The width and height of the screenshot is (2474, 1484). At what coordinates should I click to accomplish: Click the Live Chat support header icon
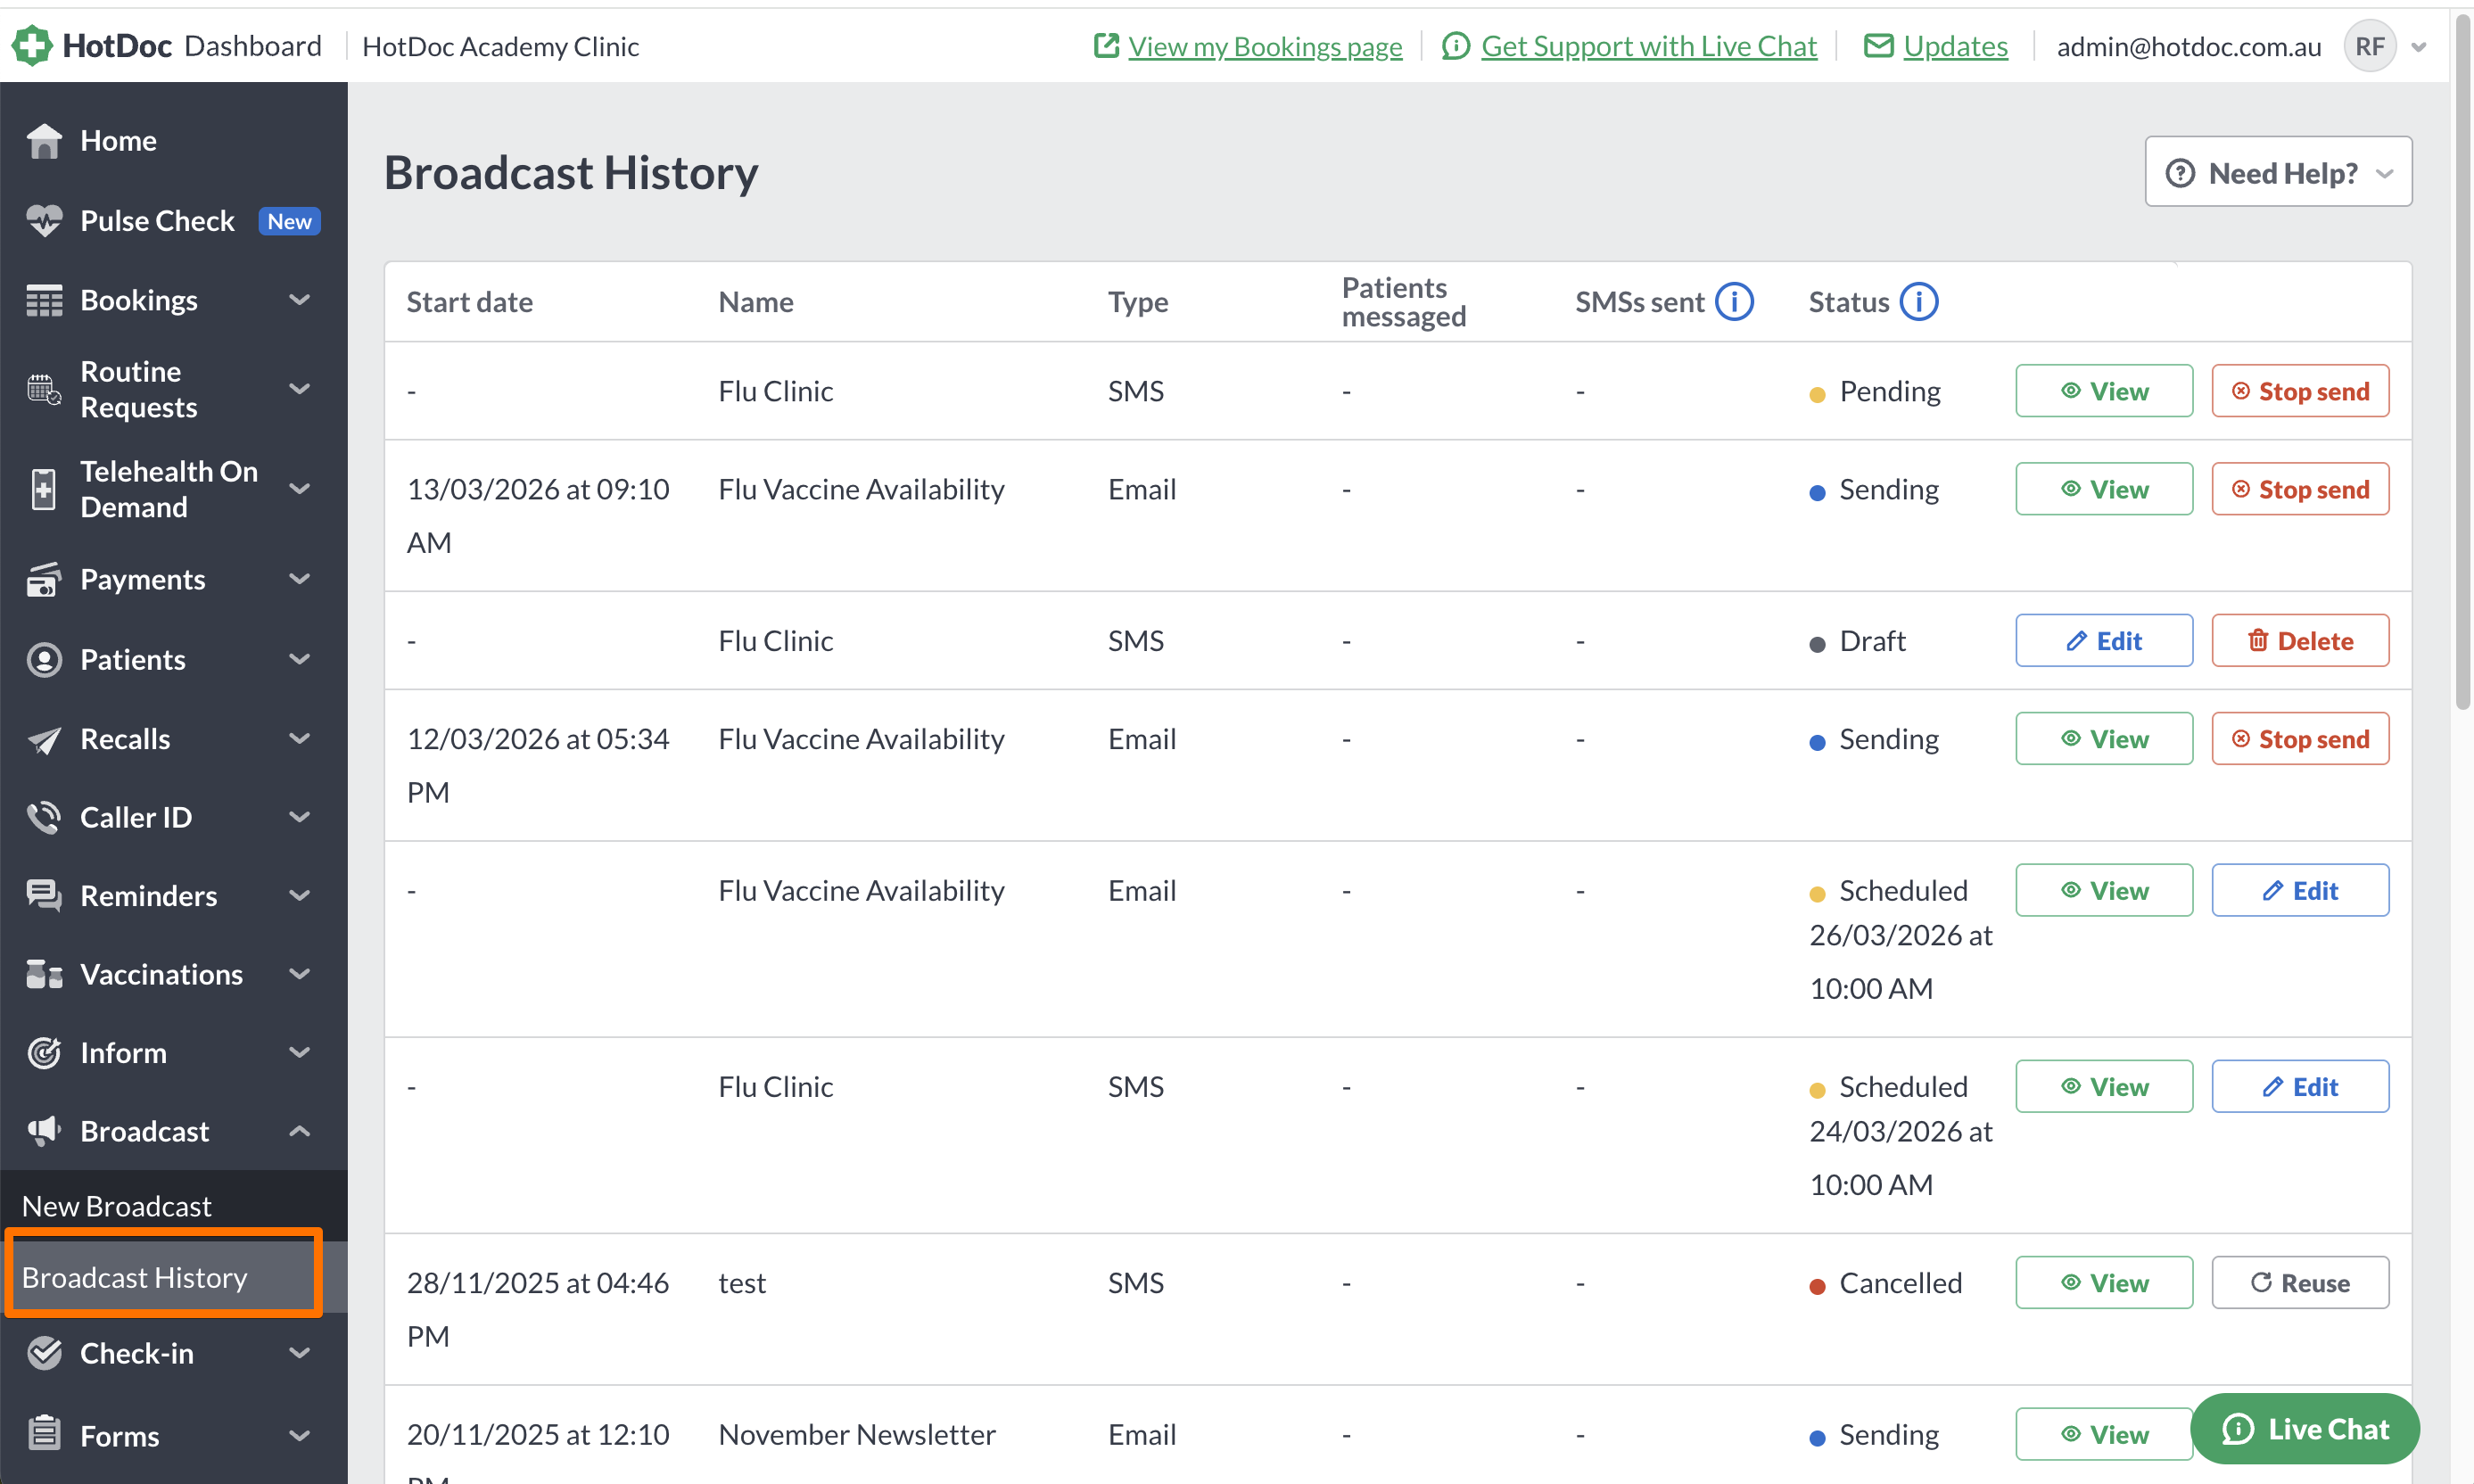coord(1456,46)
